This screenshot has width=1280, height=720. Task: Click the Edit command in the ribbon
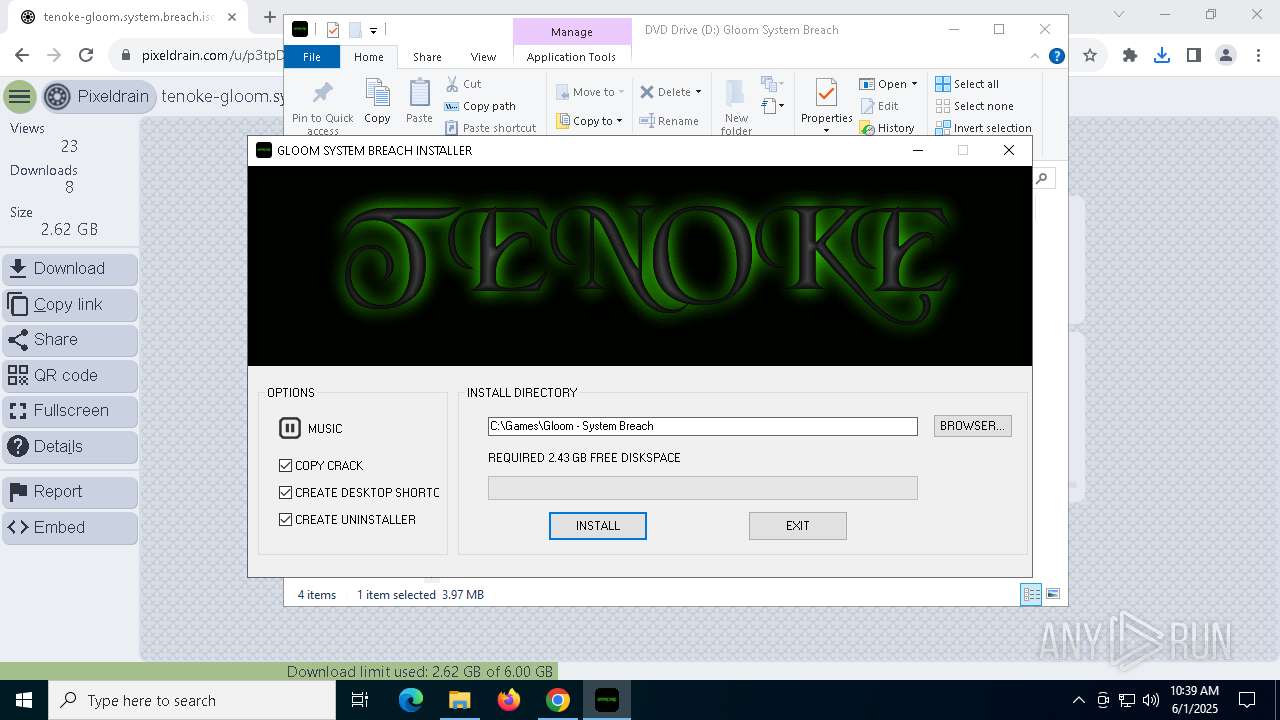[x=878, y=106]
